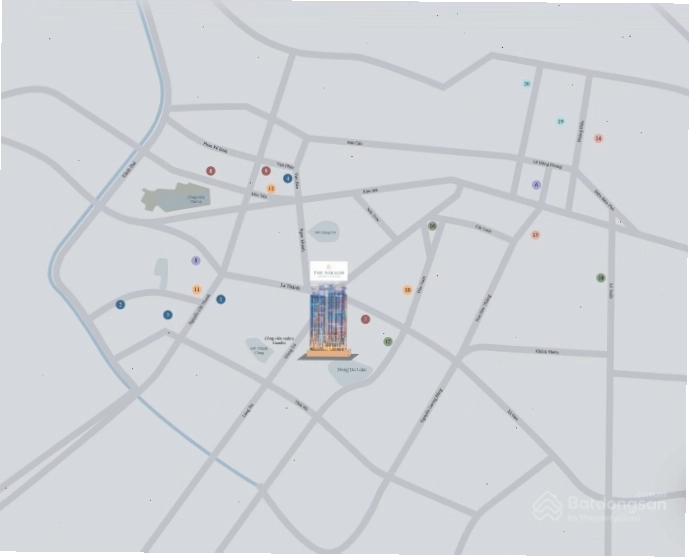This screenshot has width=689, height=557.
Task: Click the Vạn Bảo street label
Action: point(297,179)
